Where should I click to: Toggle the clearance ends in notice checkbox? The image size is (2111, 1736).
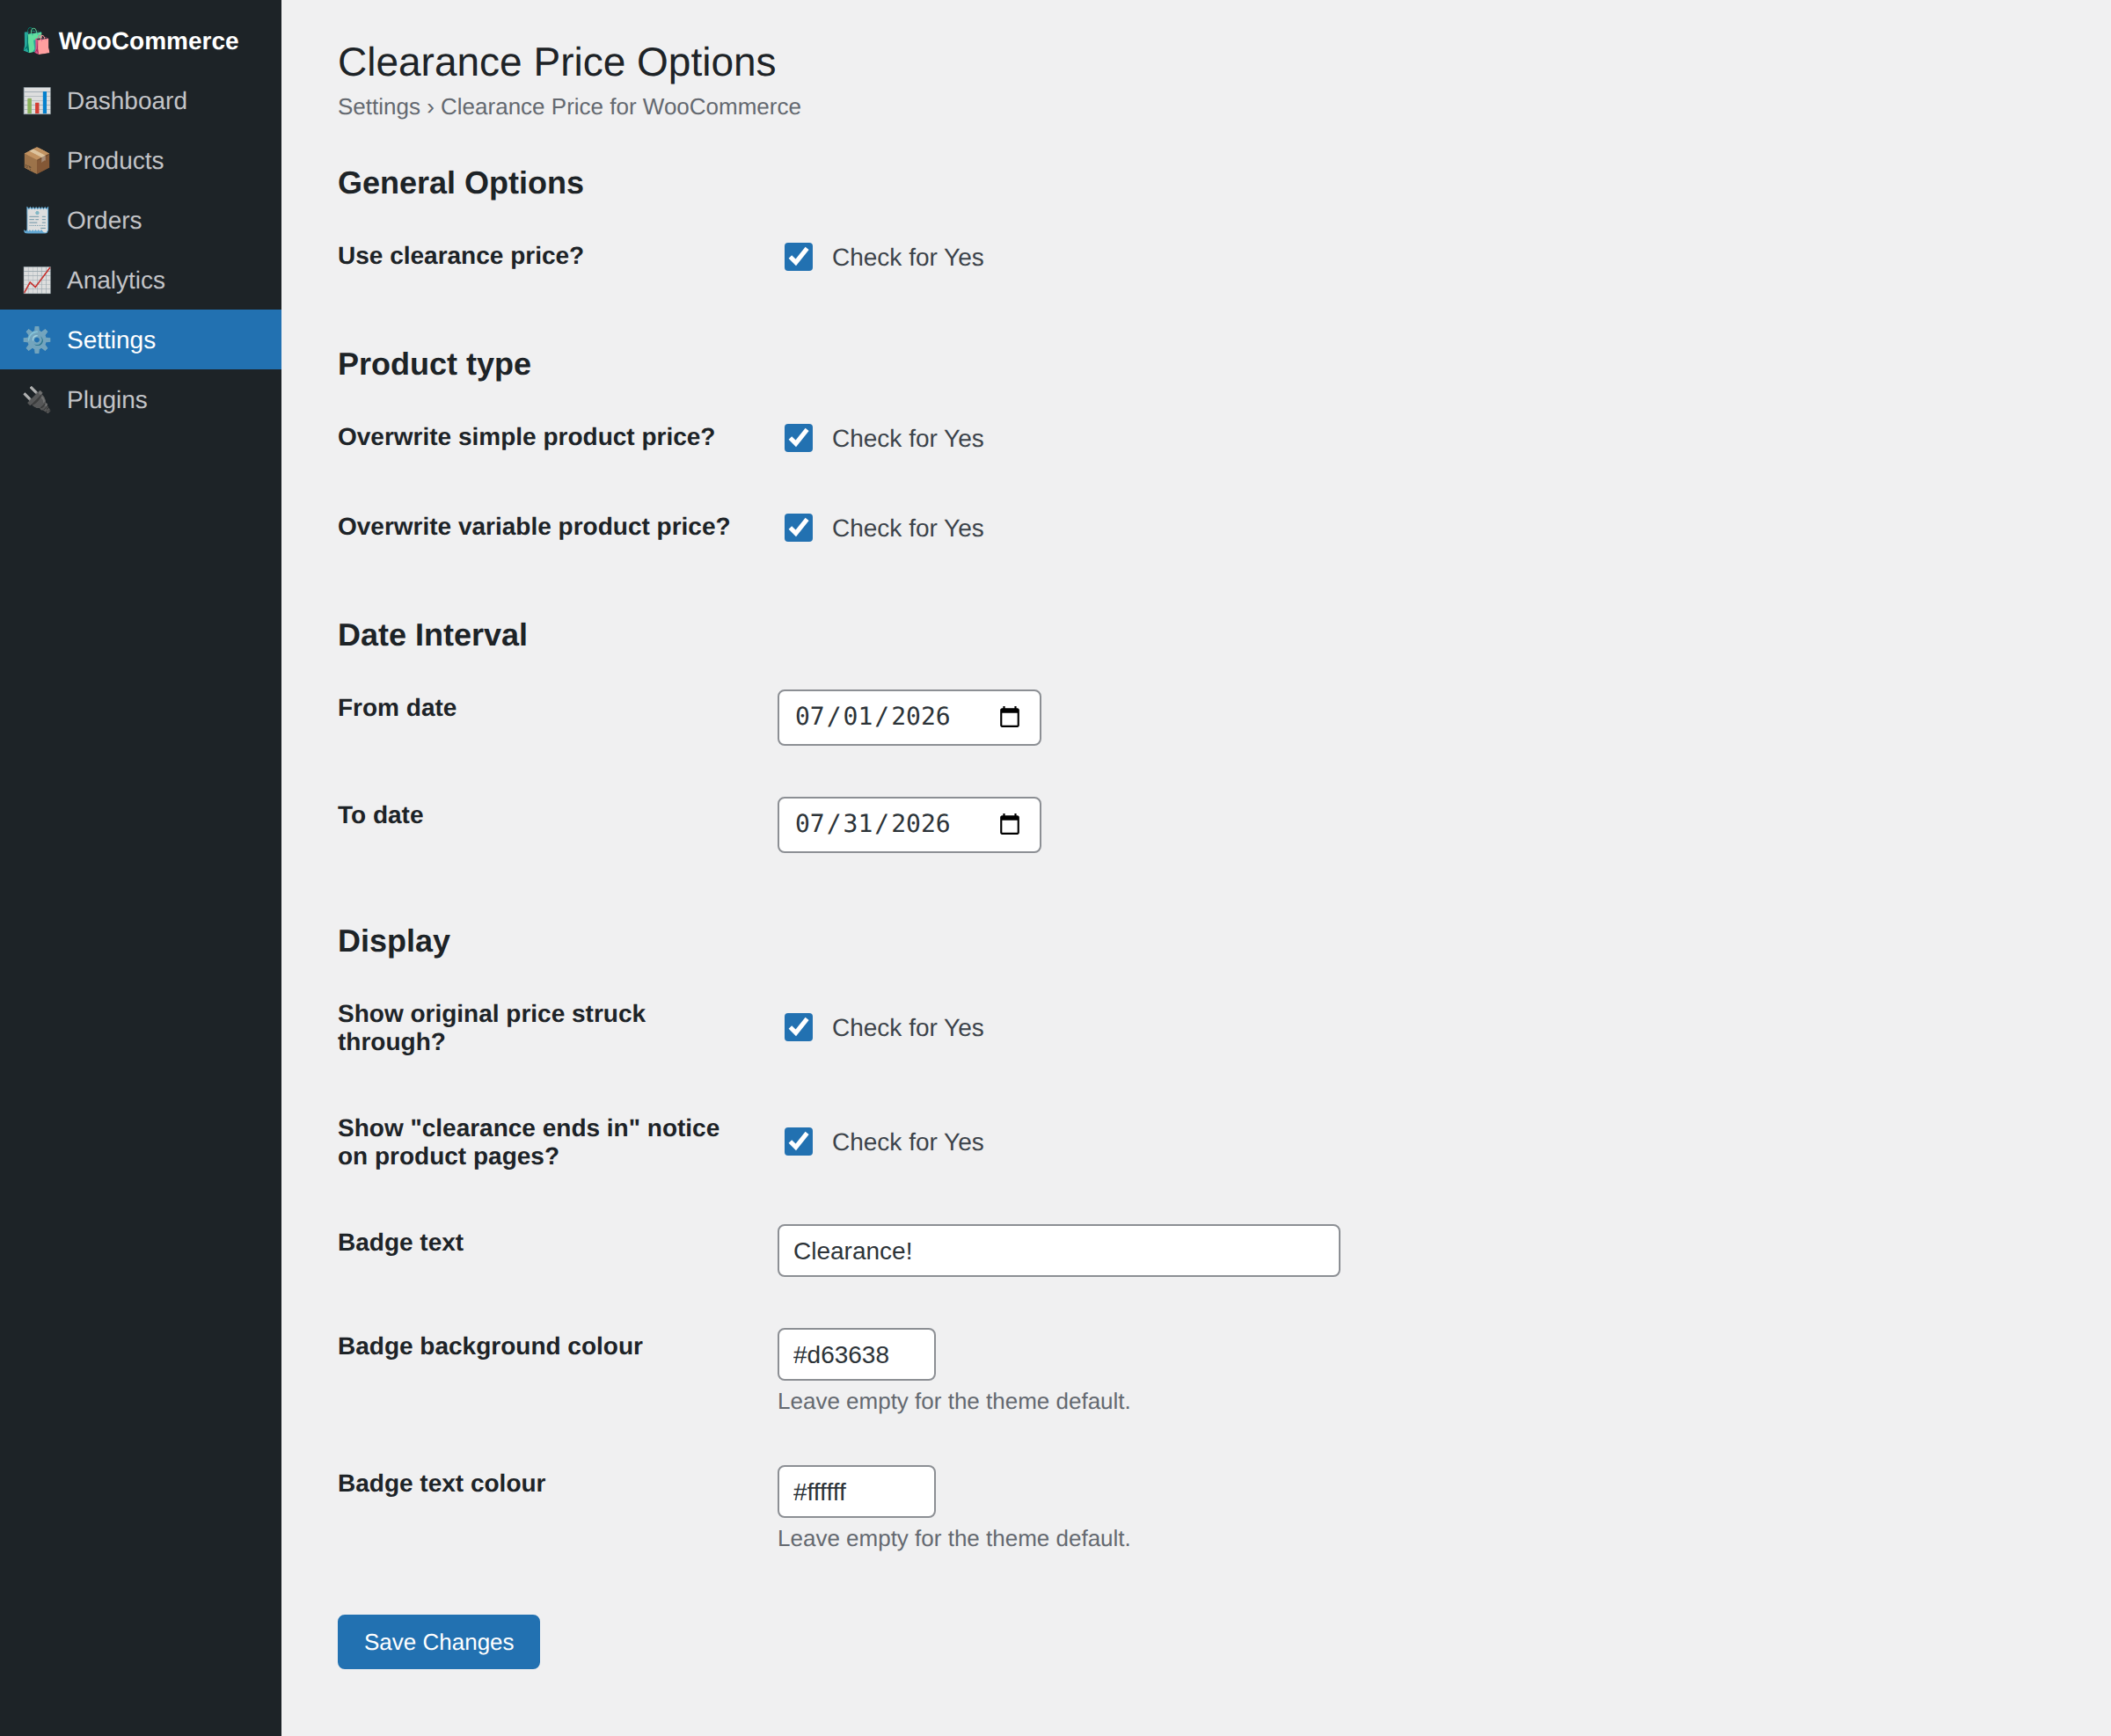click(798, 1142)
